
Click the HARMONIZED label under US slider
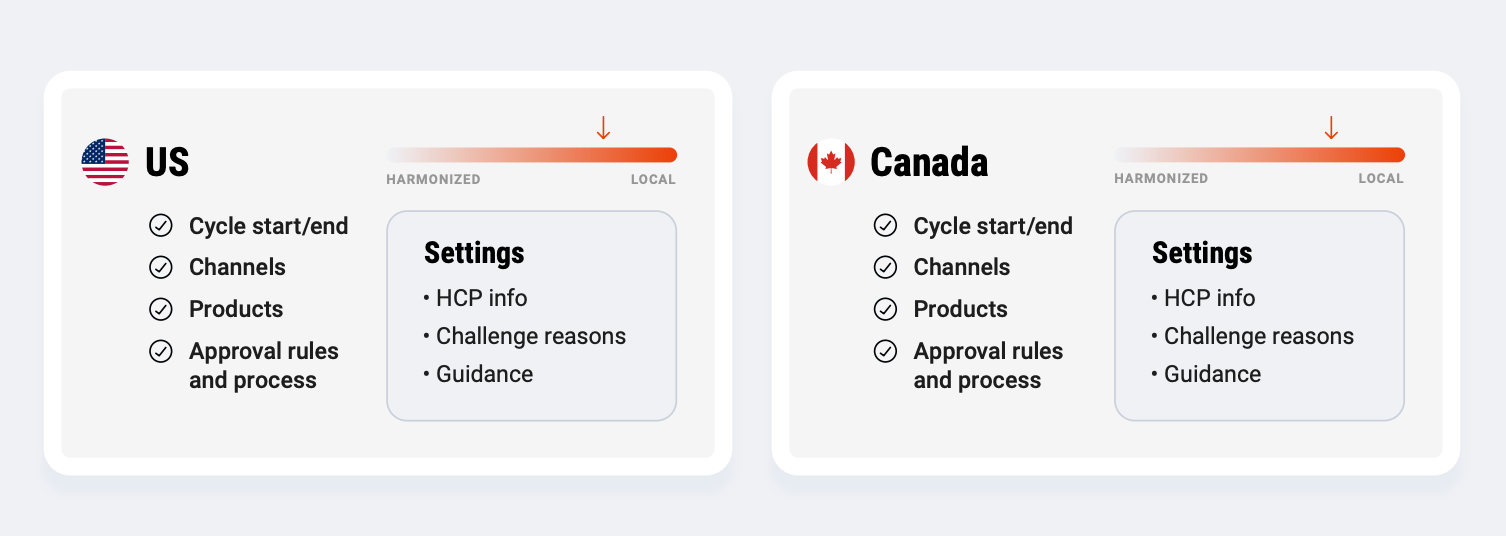click(434, 179)
